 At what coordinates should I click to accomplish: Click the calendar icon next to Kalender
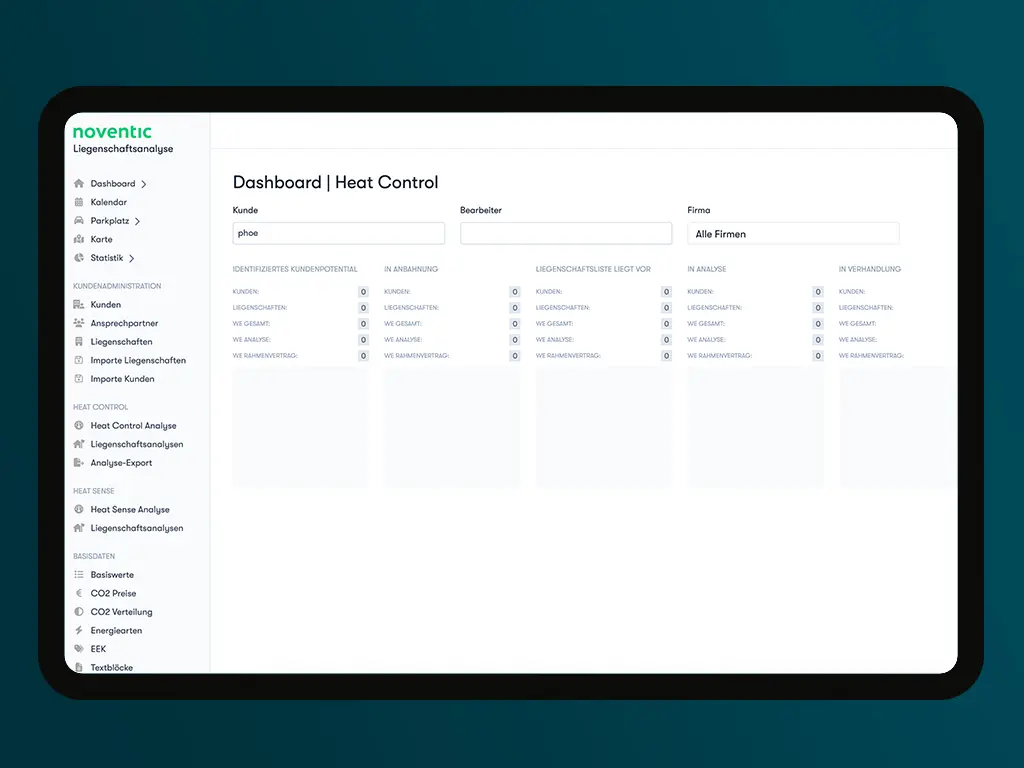(x=79, y=202)
